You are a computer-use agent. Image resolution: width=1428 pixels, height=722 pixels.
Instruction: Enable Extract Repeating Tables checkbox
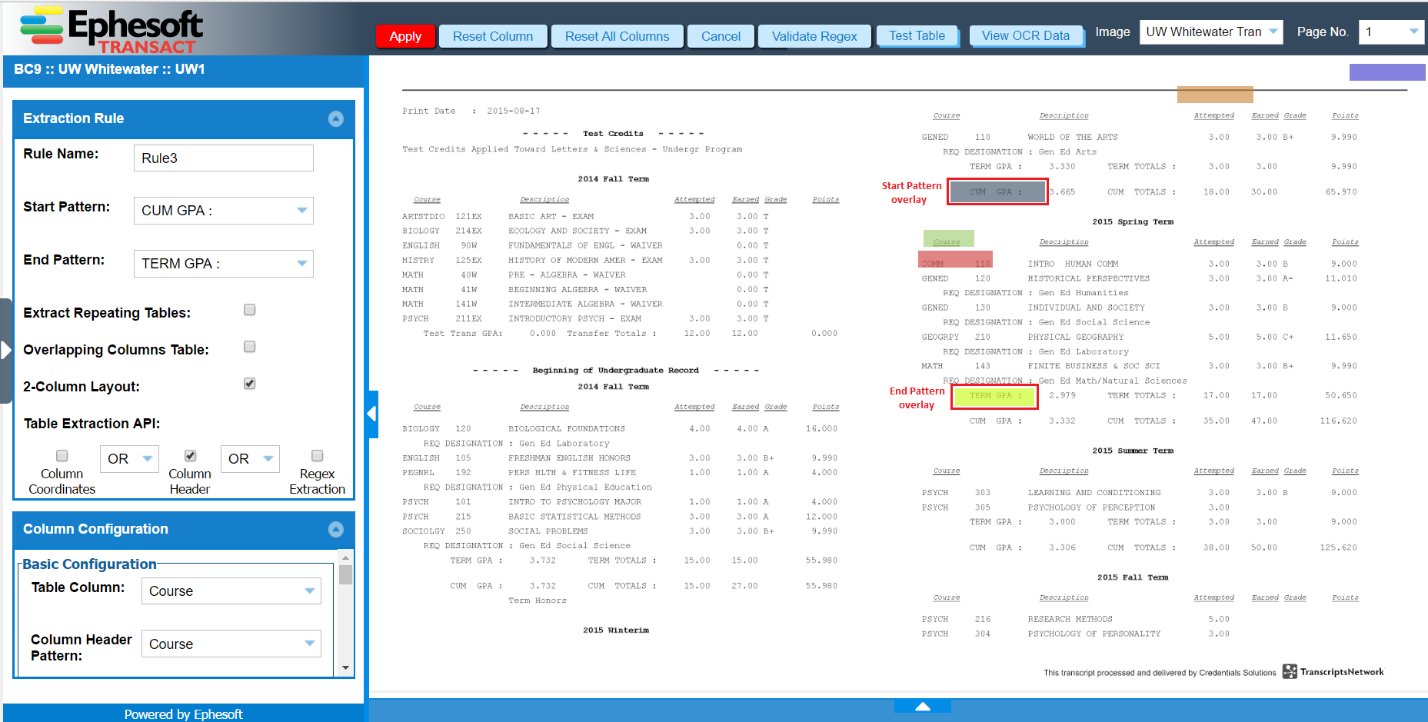[250, 310]
